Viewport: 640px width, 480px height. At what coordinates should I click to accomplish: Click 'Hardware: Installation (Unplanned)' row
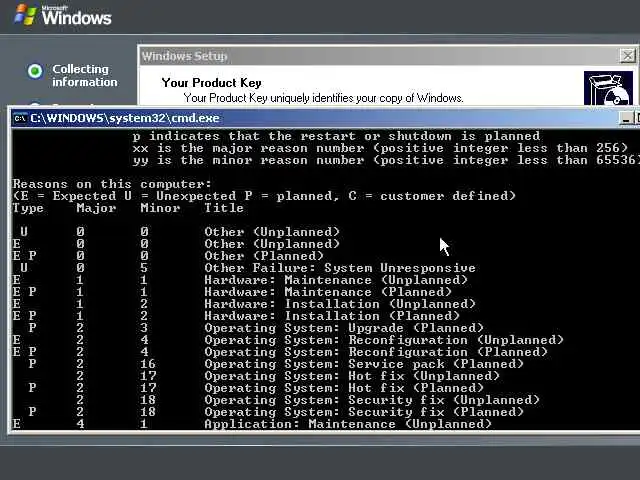(244, 304)
